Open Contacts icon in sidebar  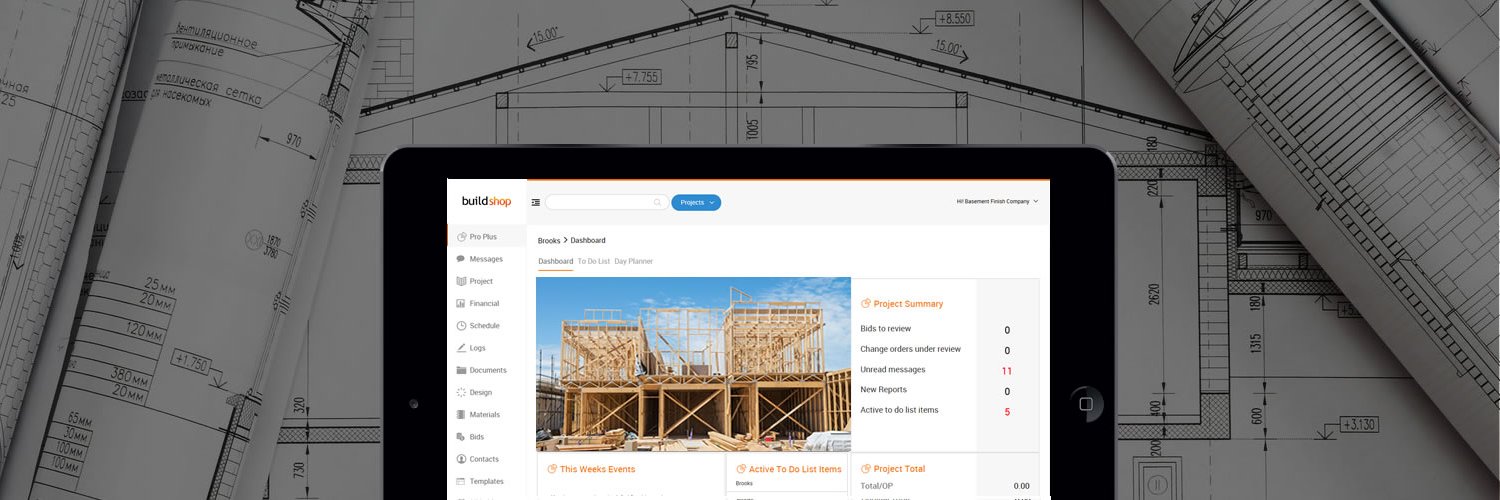[x=461, y=459]
